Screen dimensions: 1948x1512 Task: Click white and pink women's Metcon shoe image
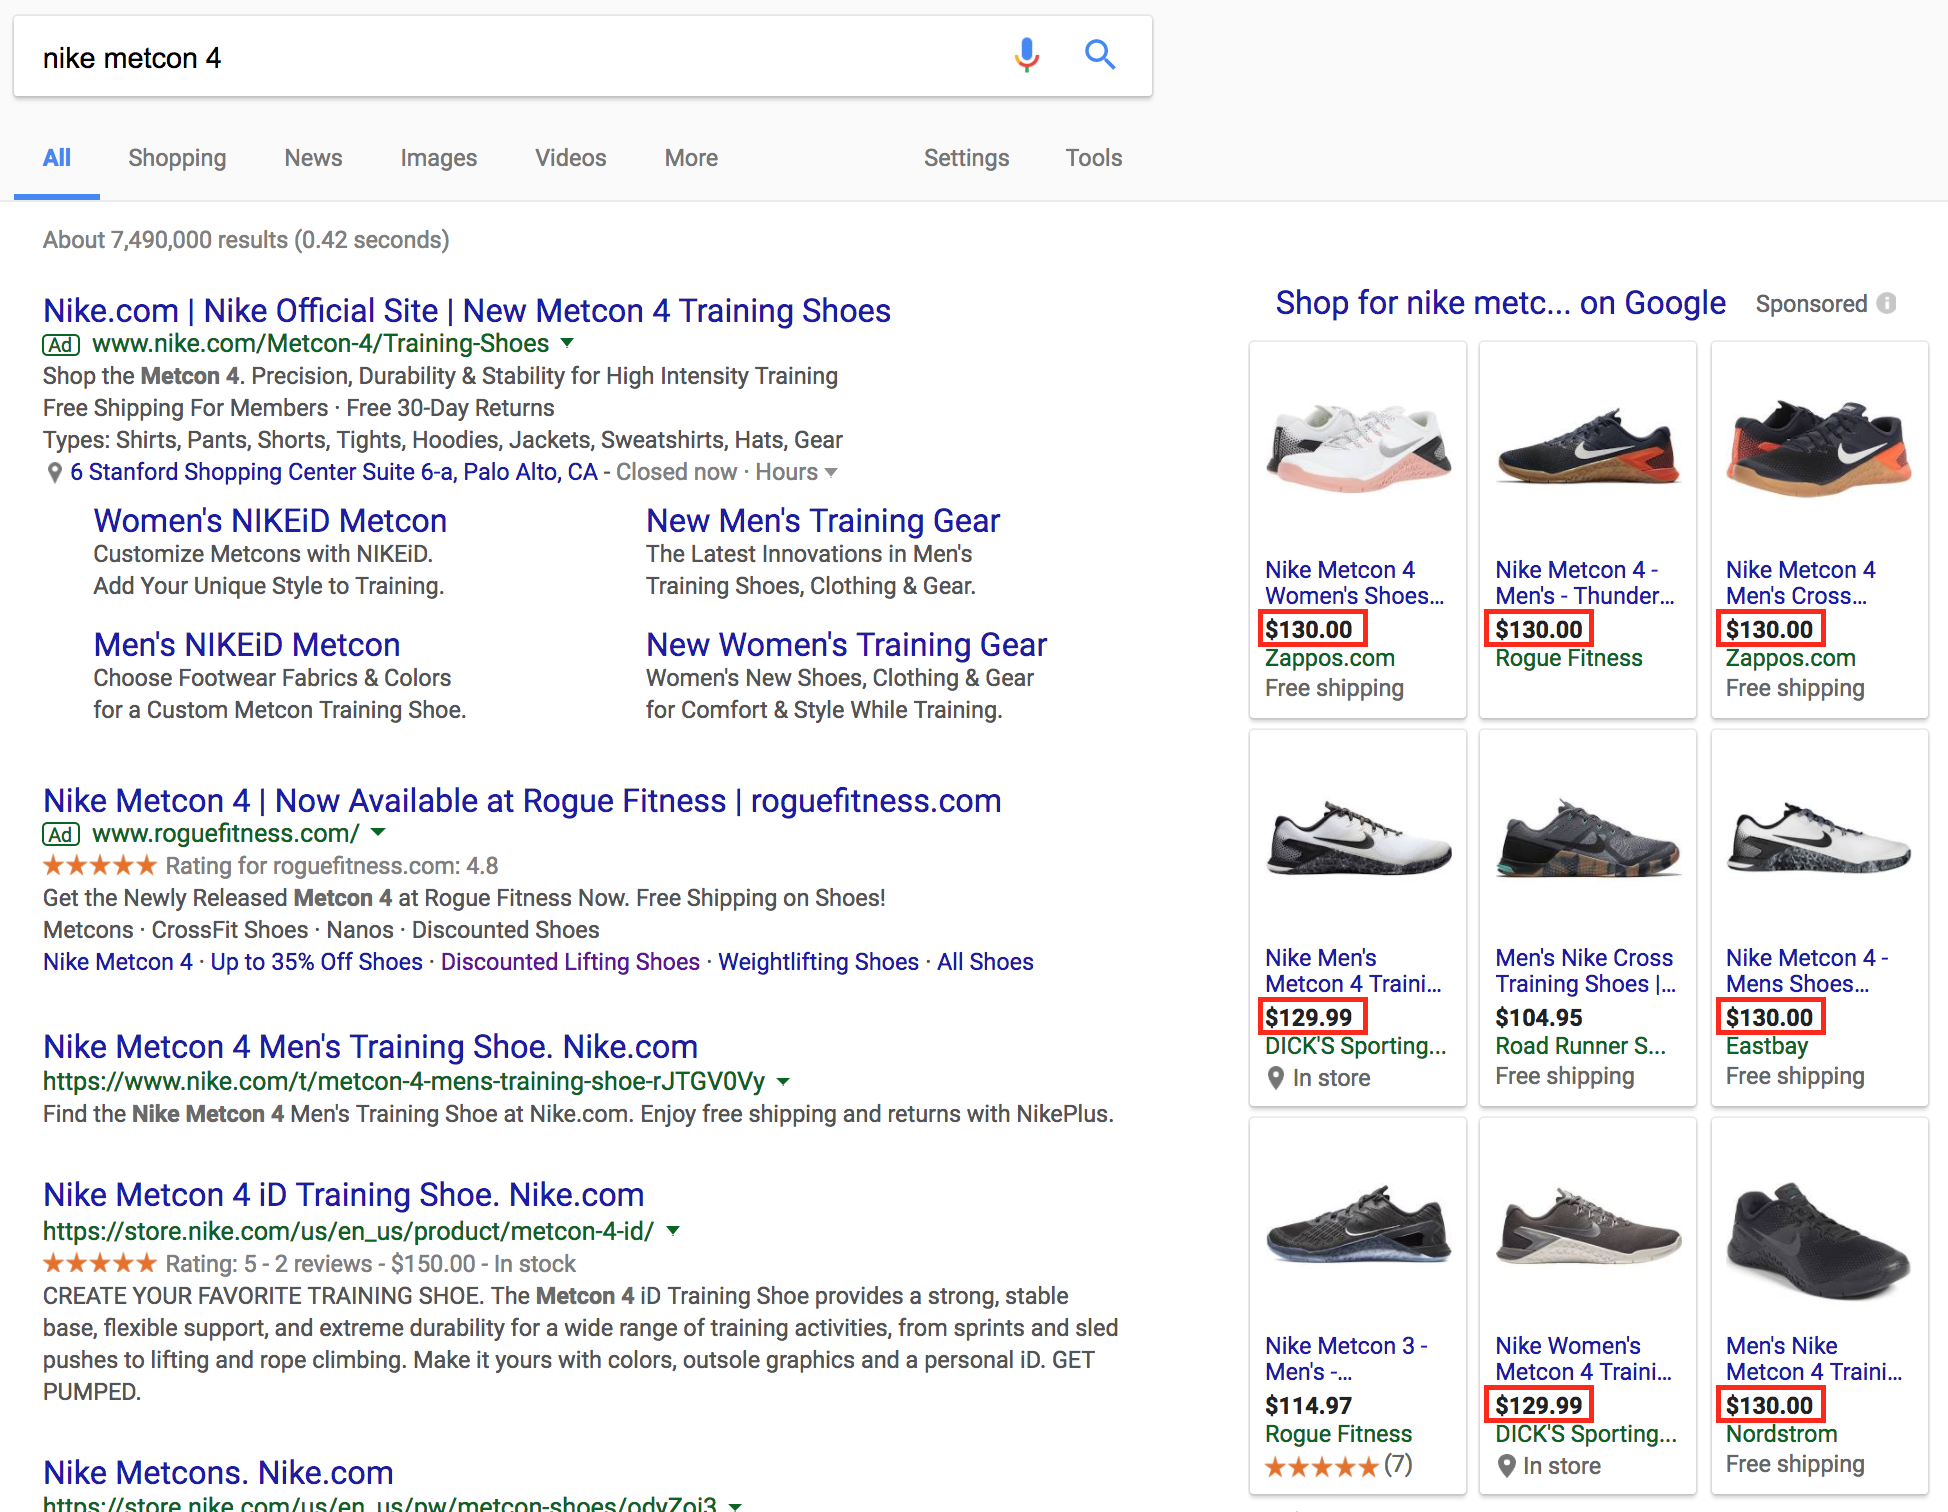(1358, 450)
